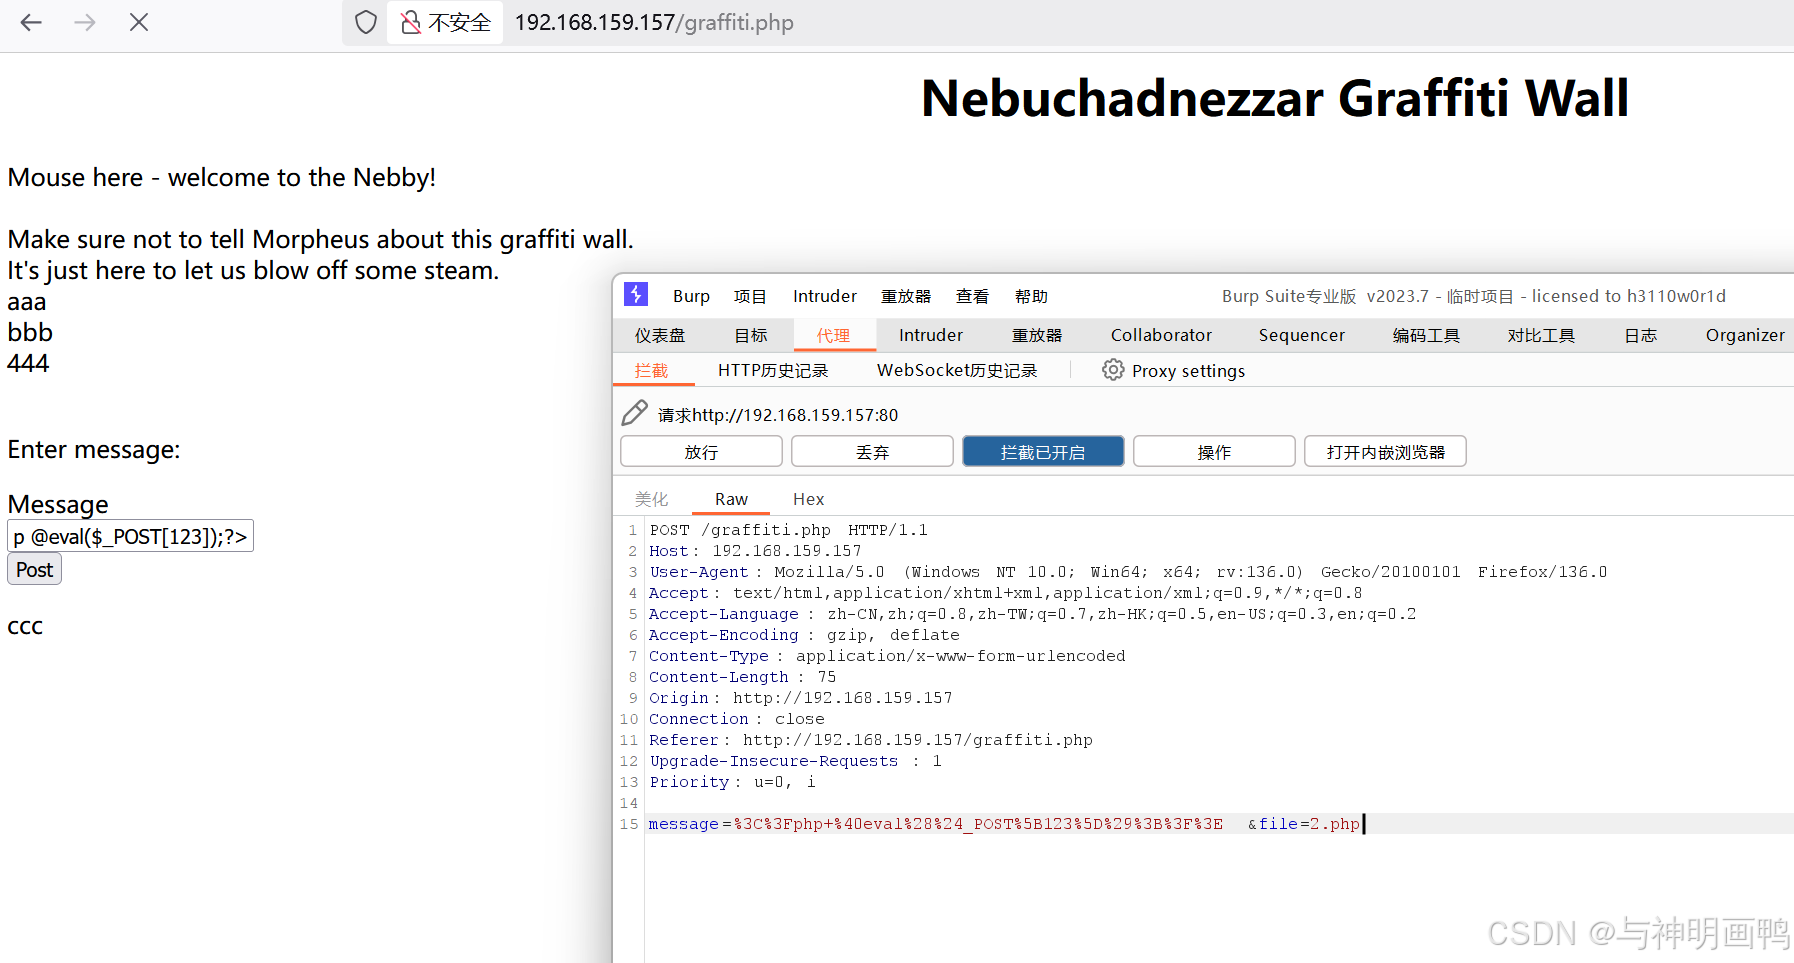Open the 项目 menu
The image size is (1794, 963).
click(x=750, y=296)
